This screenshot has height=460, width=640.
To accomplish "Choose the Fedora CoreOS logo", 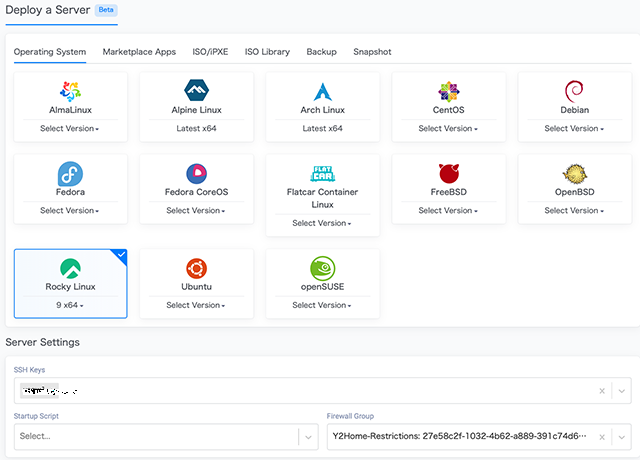I will pos(196,173).
